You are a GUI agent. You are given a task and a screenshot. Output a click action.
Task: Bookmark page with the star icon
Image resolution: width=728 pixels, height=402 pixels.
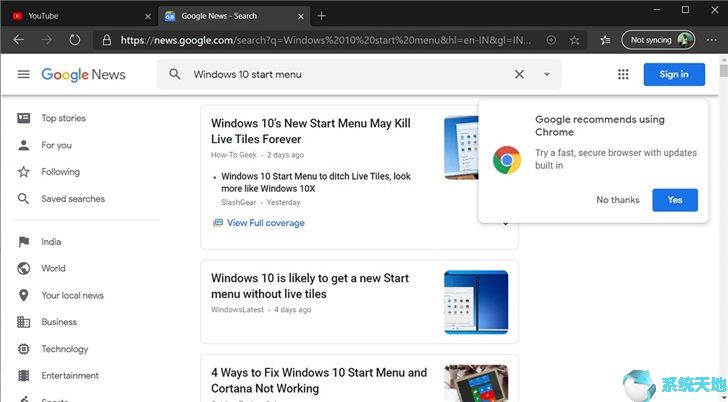(x=574, y=40)
